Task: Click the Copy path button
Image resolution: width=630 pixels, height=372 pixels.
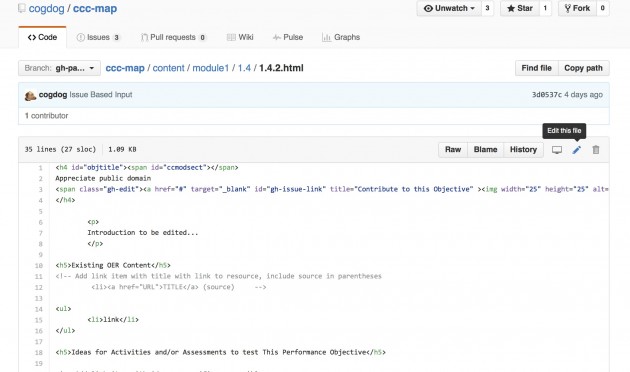Action: click(583, 68)
